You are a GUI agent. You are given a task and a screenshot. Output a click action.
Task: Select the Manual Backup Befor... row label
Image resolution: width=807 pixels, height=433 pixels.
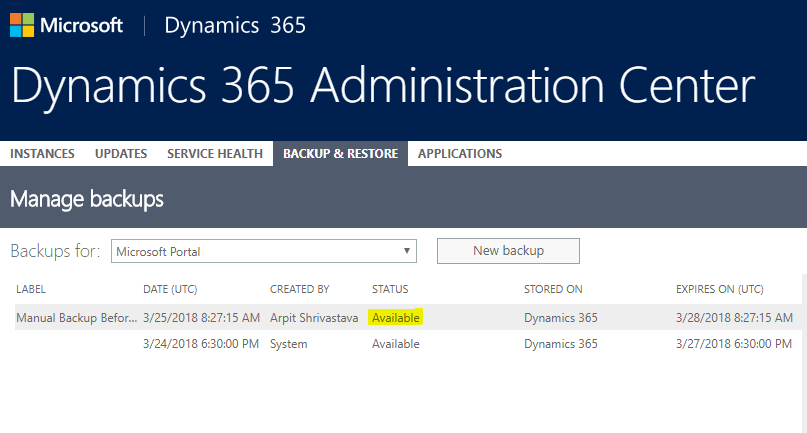point(77,318)
